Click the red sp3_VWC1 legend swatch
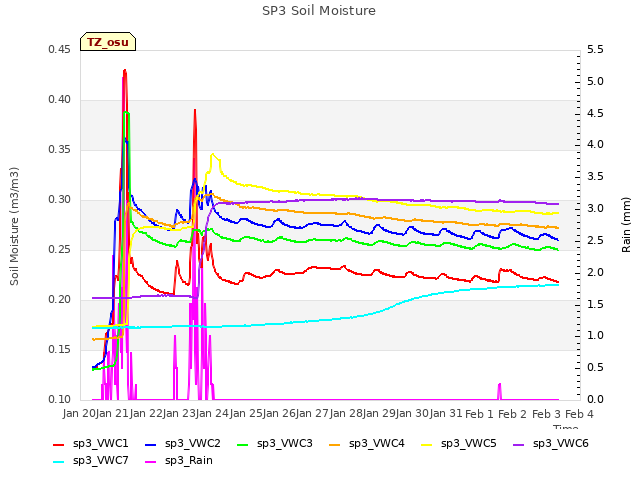 pos(59,444)
